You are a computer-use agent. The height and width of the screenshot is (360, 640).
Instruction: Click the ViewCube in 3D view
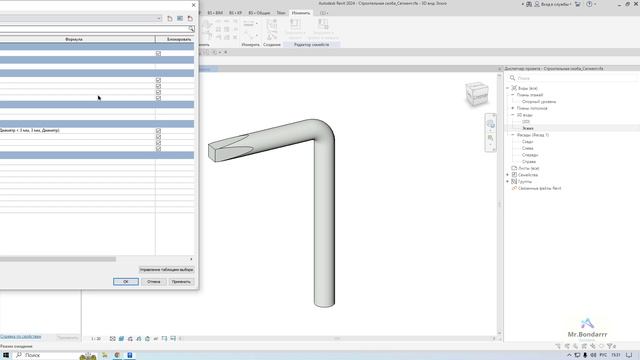pos(477,93)
